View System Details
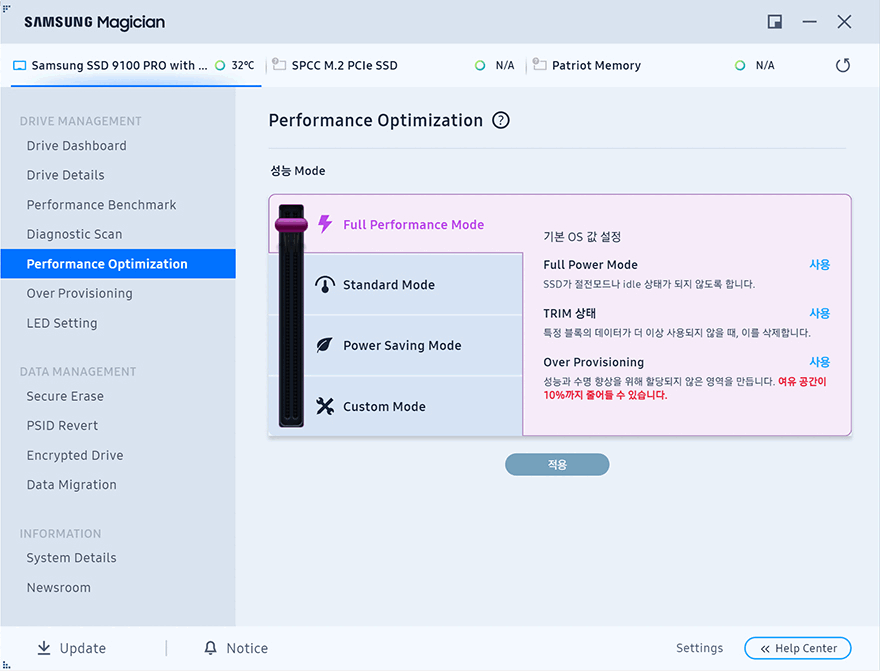 click(71, 558)
